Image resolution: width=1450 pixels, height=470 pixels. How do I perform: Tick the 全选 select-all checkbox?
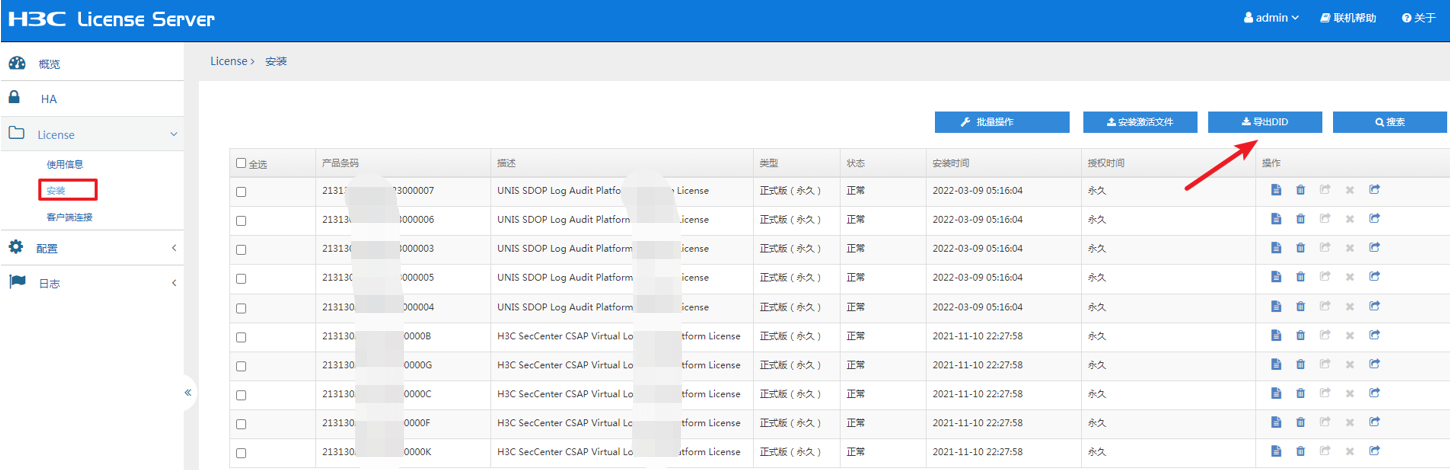[x=241, y=163]
